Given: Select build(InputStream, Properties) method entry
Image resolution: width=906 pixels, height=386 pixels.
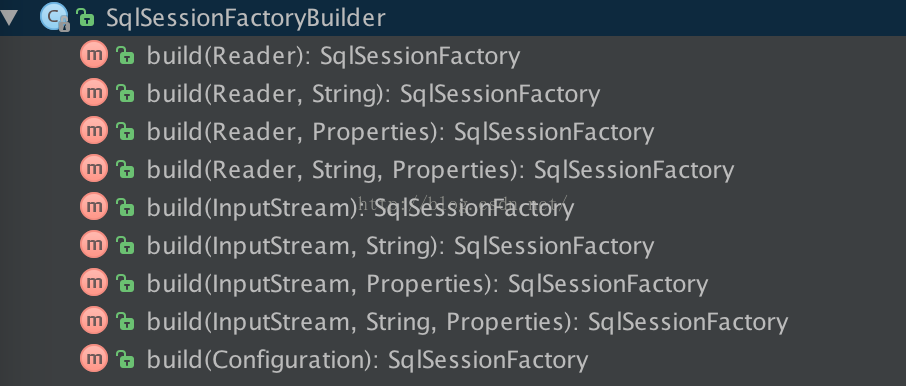Looking at the screenshot, I should 427,284.
